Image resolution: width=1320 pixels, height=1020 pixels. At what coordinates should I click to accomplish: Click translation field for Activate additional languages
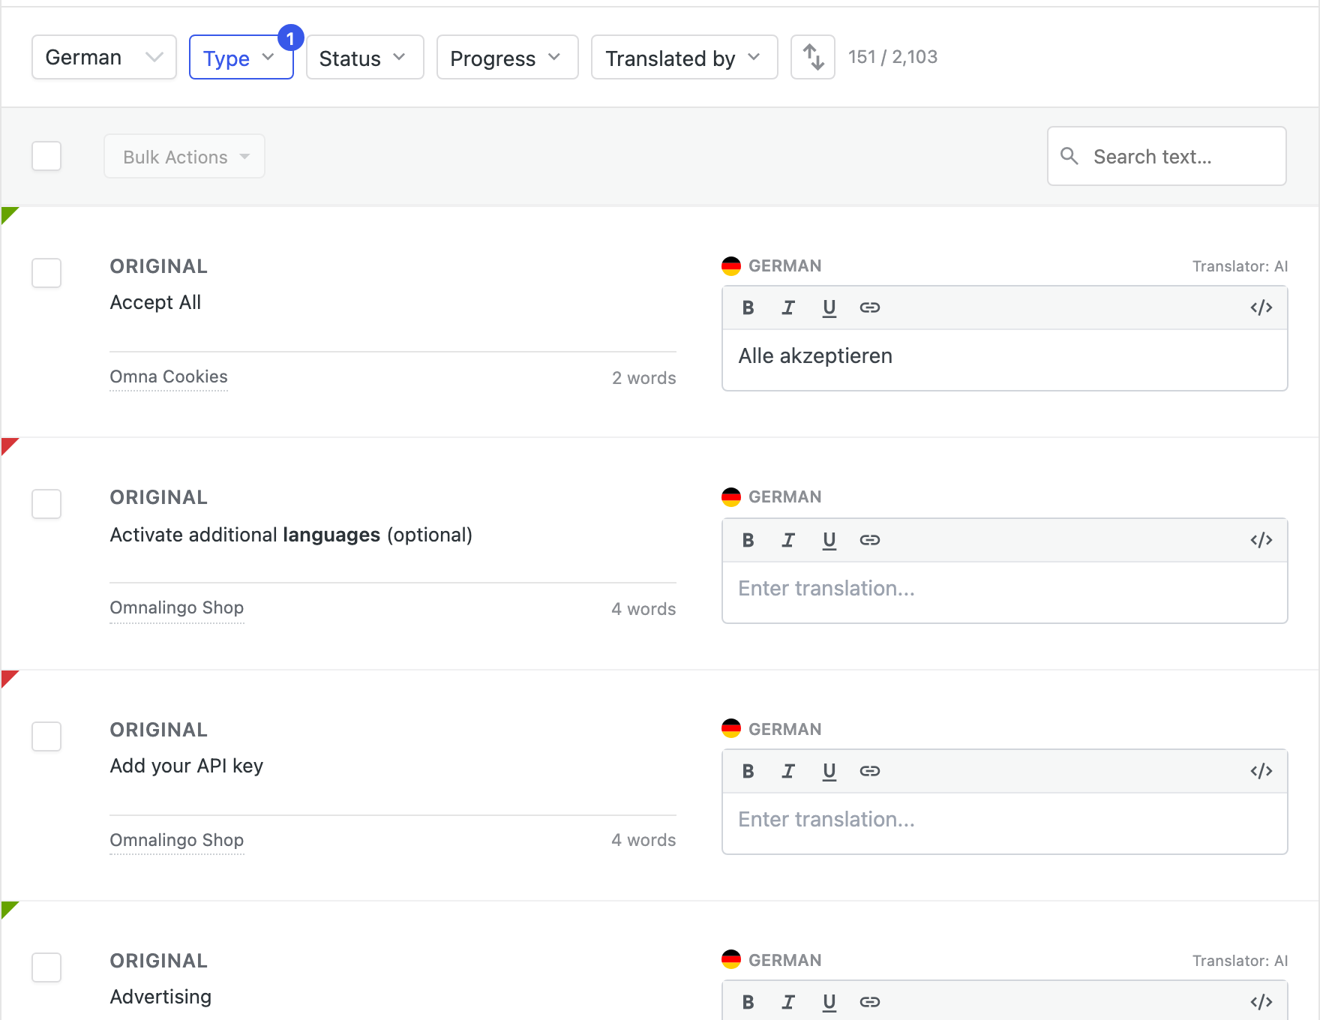(1005, 591)
